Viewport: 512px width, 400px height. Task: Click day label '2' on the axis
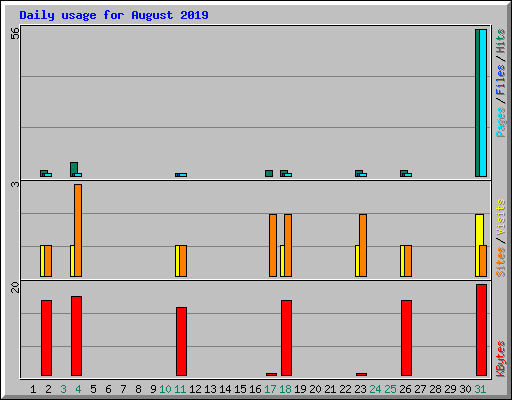point(48,389)
